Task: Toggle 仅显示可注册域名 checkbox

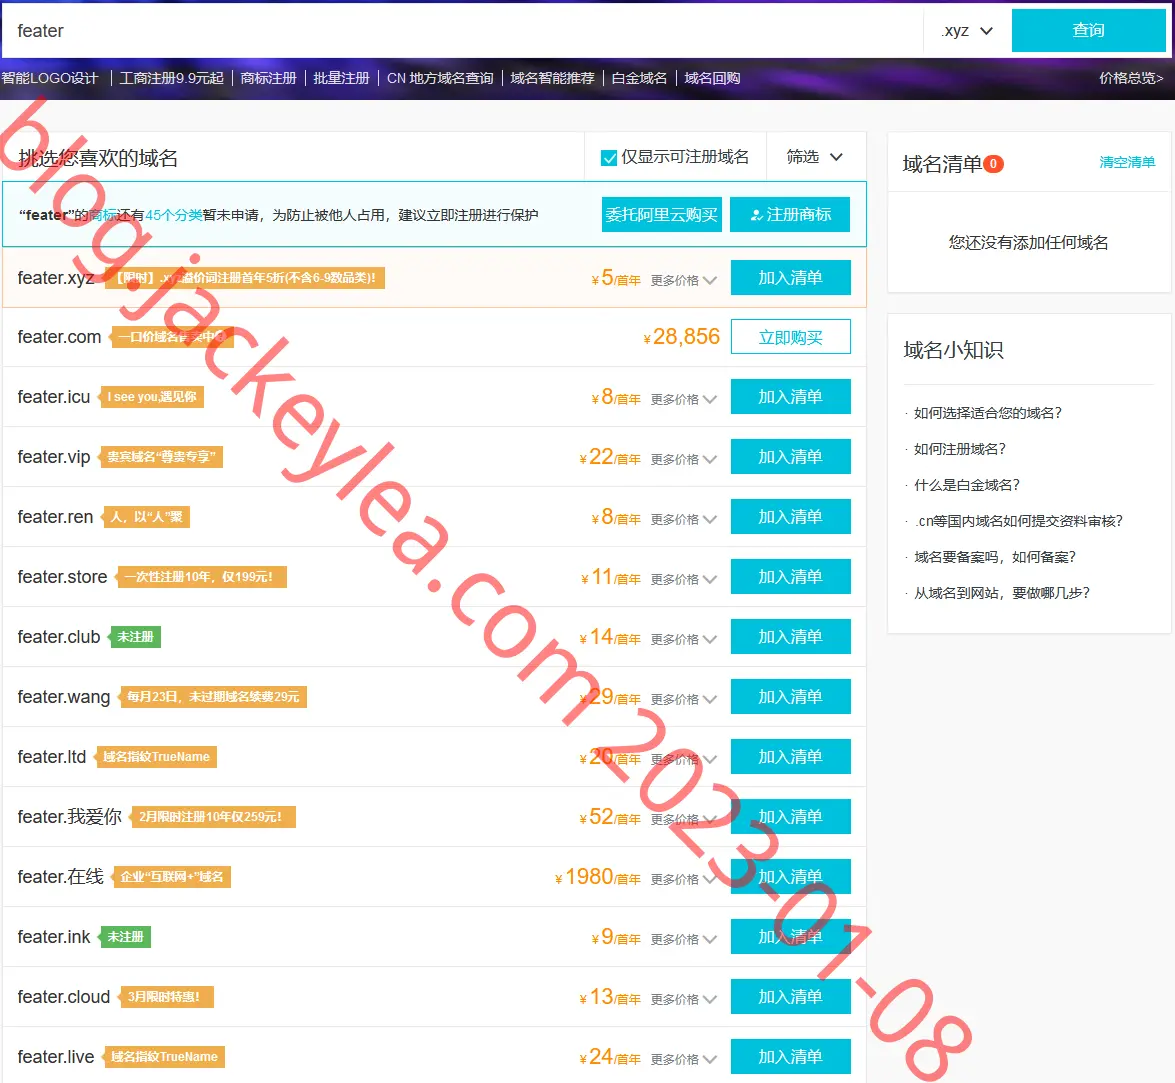Action: (609, 157)
